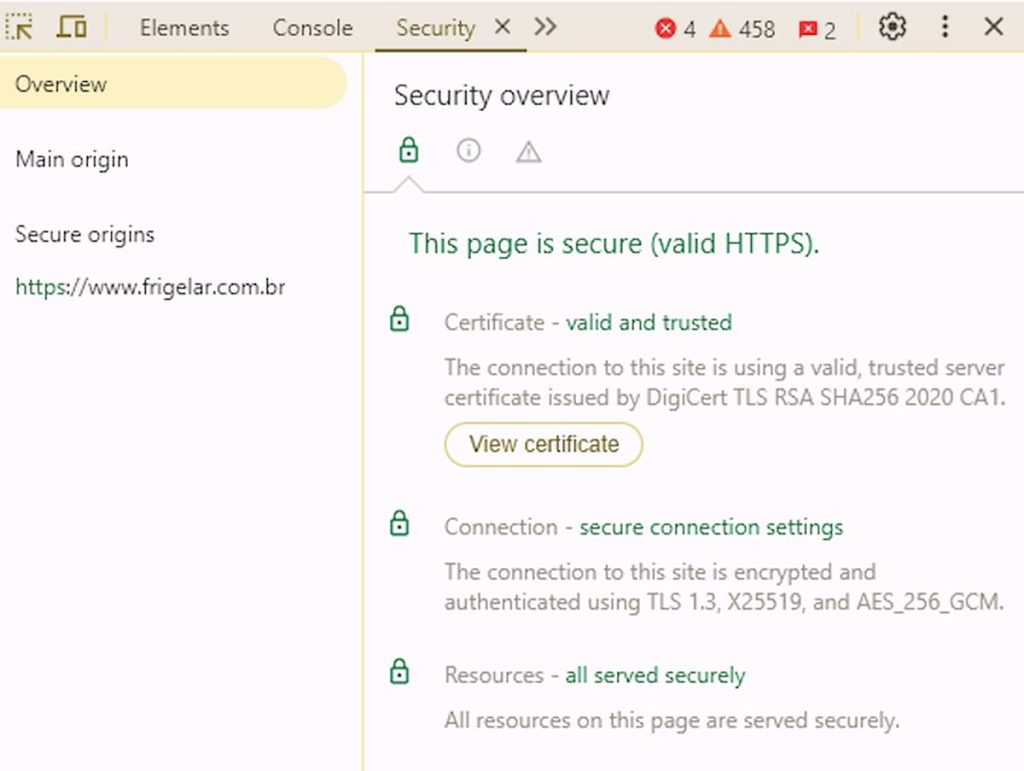Viewport: 1024px width, 771px height.
Task: Activate the inspect element picker icon
Action: (x=19, y=27)
